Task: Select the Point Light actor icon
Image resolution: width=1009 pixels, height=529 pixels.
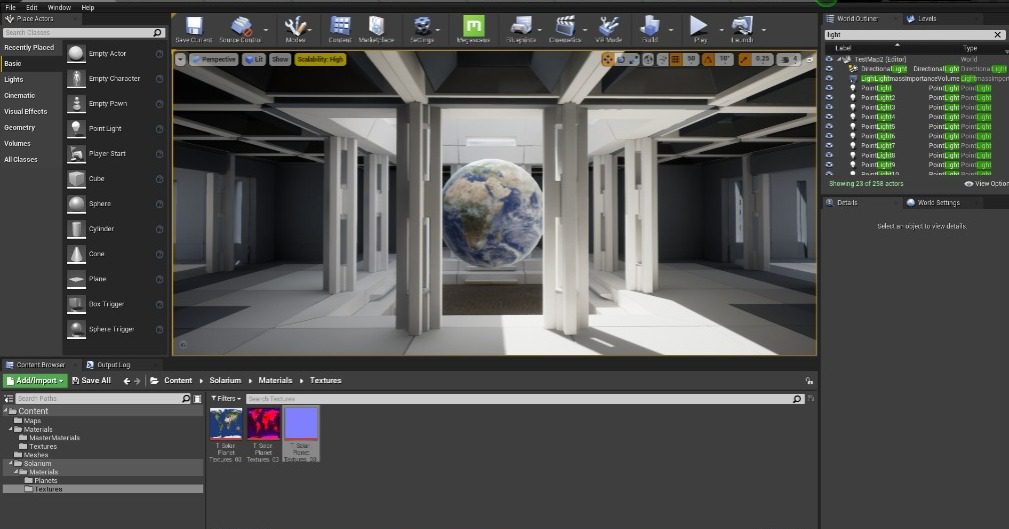Action: (76, 129)
